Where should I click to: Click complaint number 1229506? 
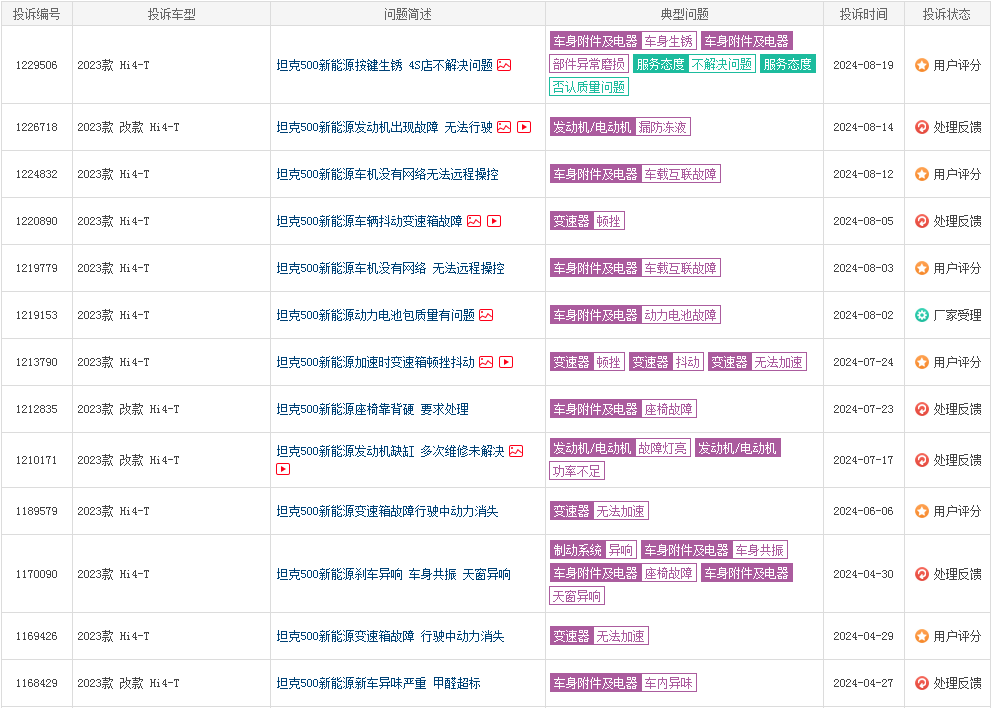click(37, 65)
